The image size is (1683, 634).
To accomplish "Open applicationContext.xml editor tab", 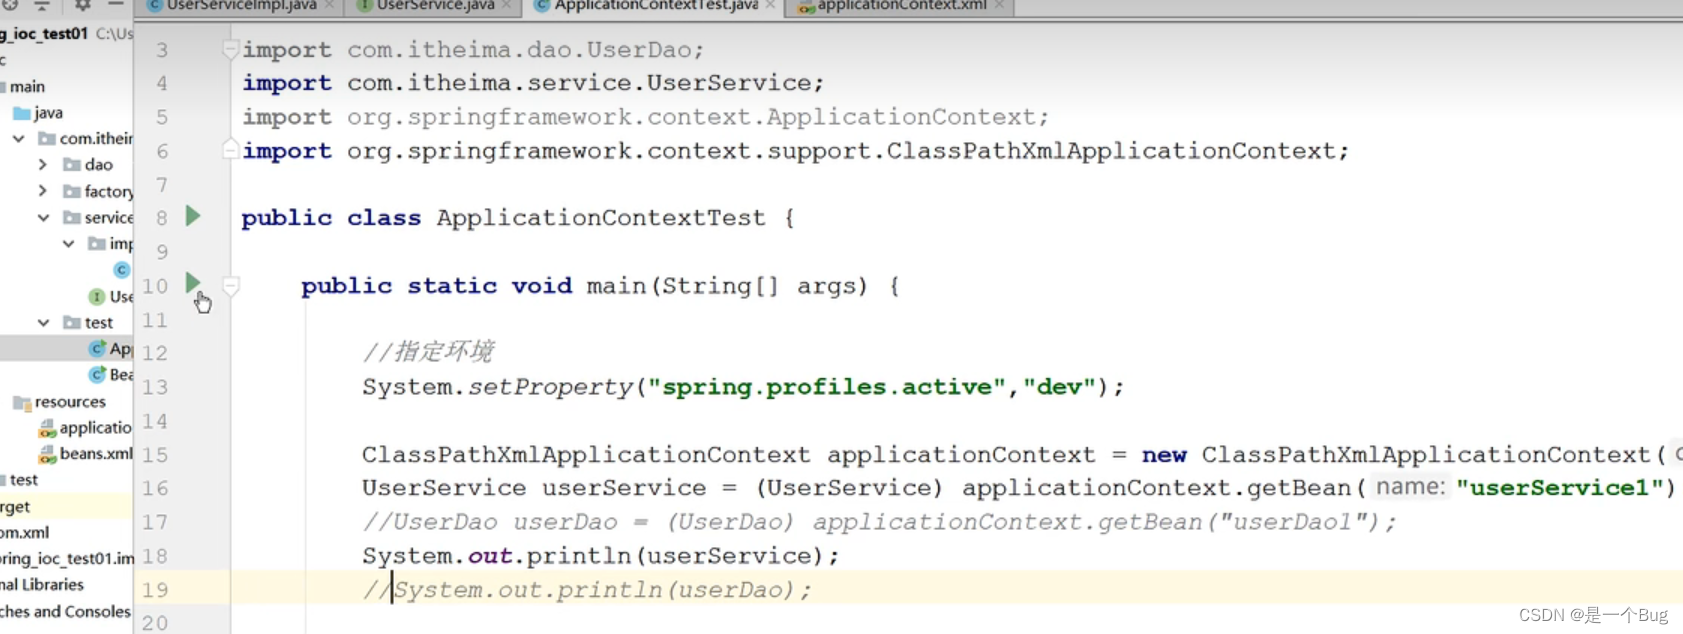I will pyautogui.click(x=901, y=6).
